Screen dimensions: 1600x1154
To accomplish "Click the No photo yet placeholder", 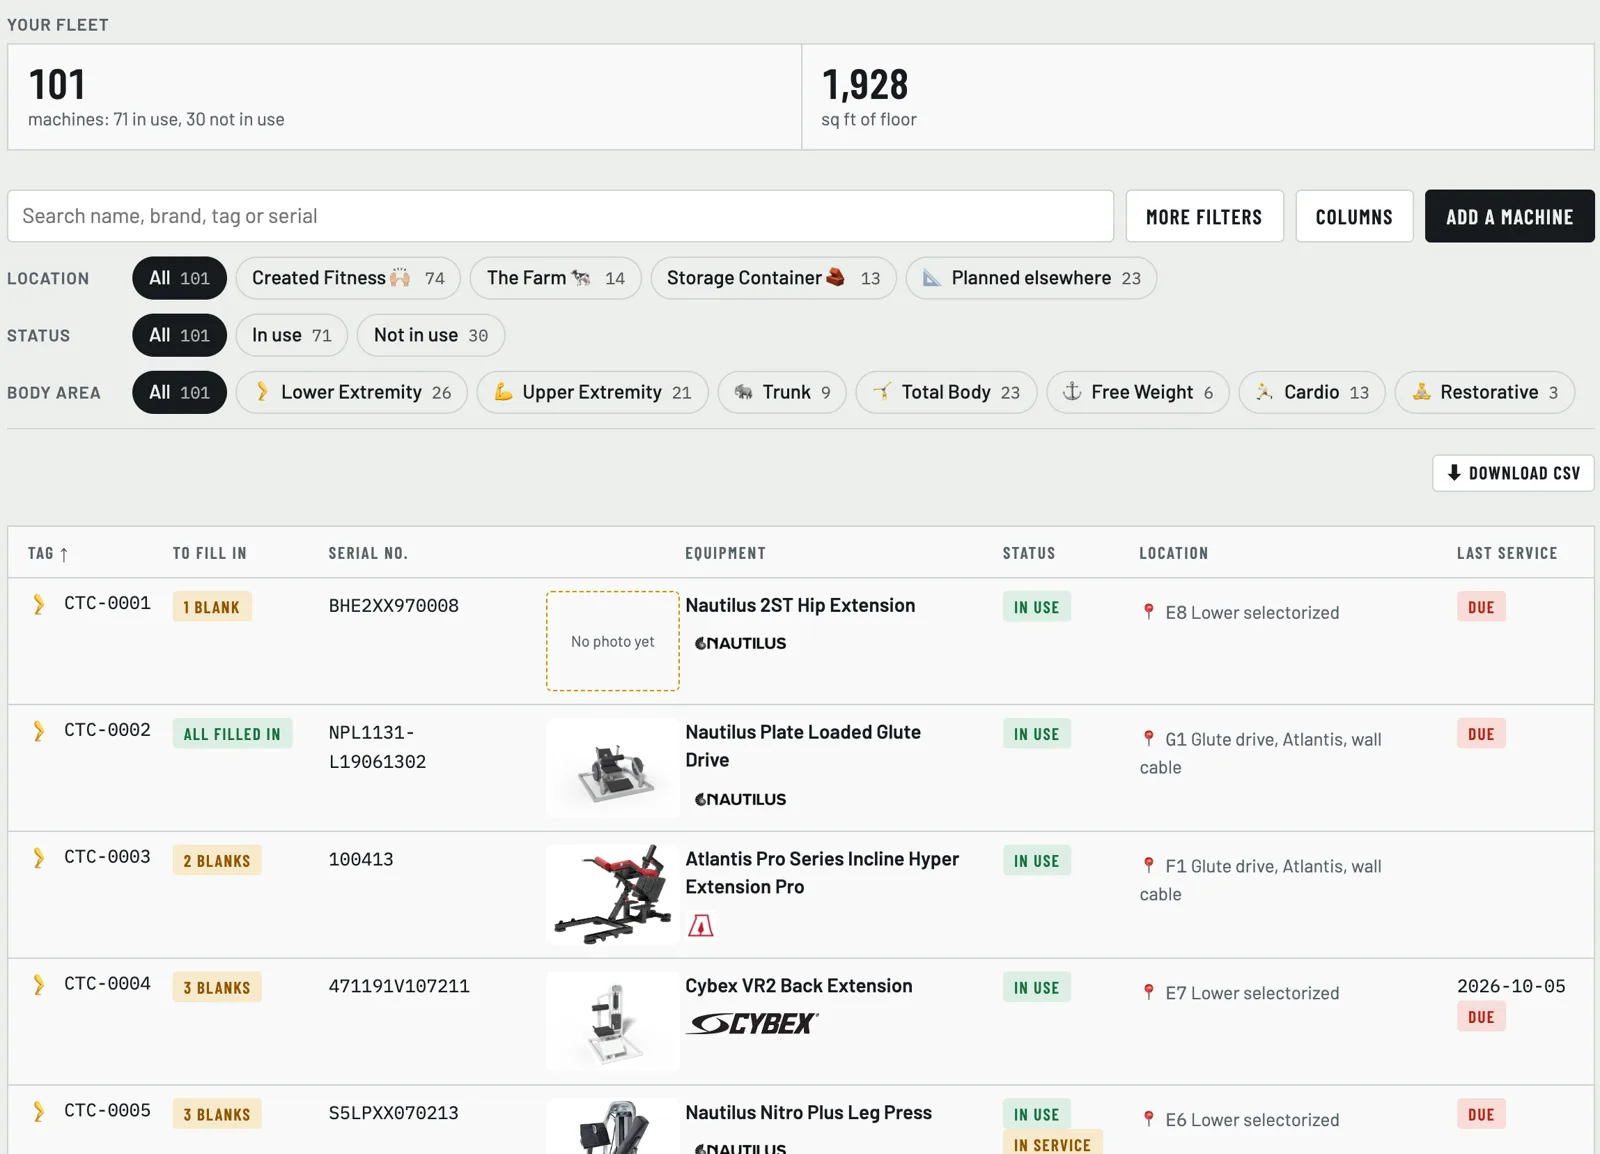I will coord(613,641).
